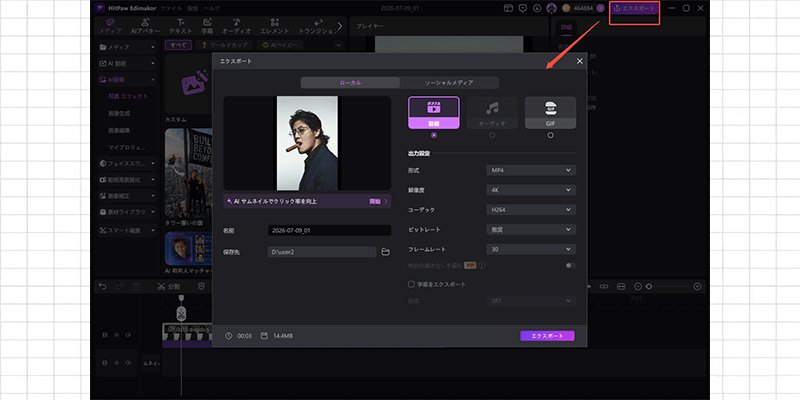Open the メディア tab icon in top toolbar
Image resolution: width=800 pixels, height=400 pixels.
(110, 26)
